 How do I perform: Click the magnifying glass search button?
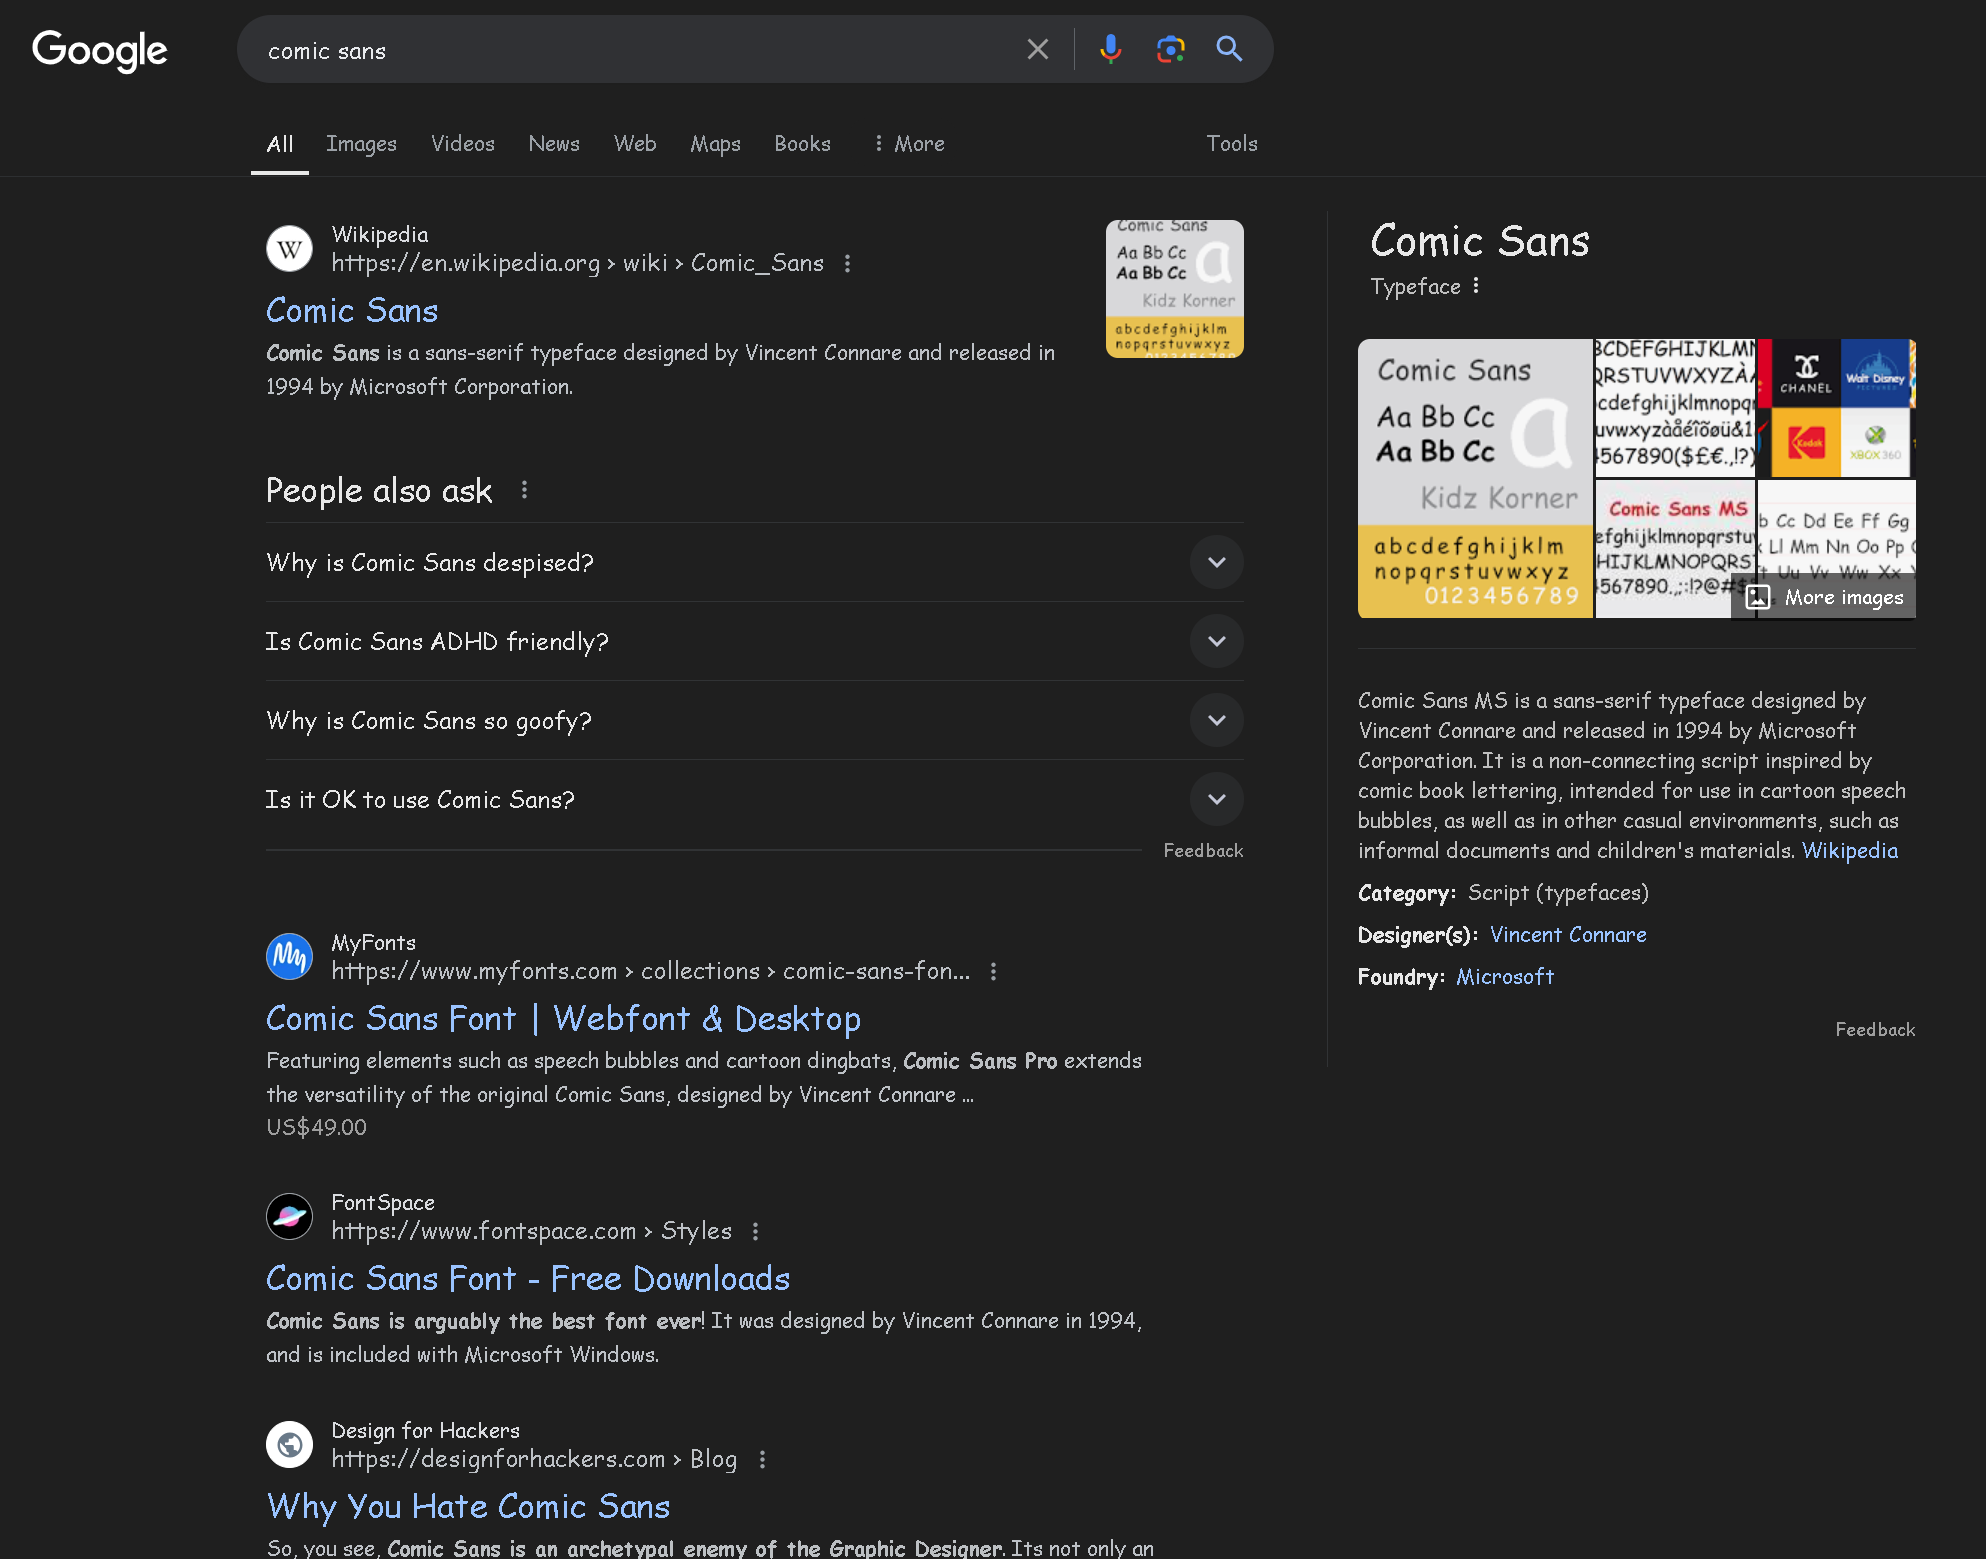click(x=1229, y=49)
